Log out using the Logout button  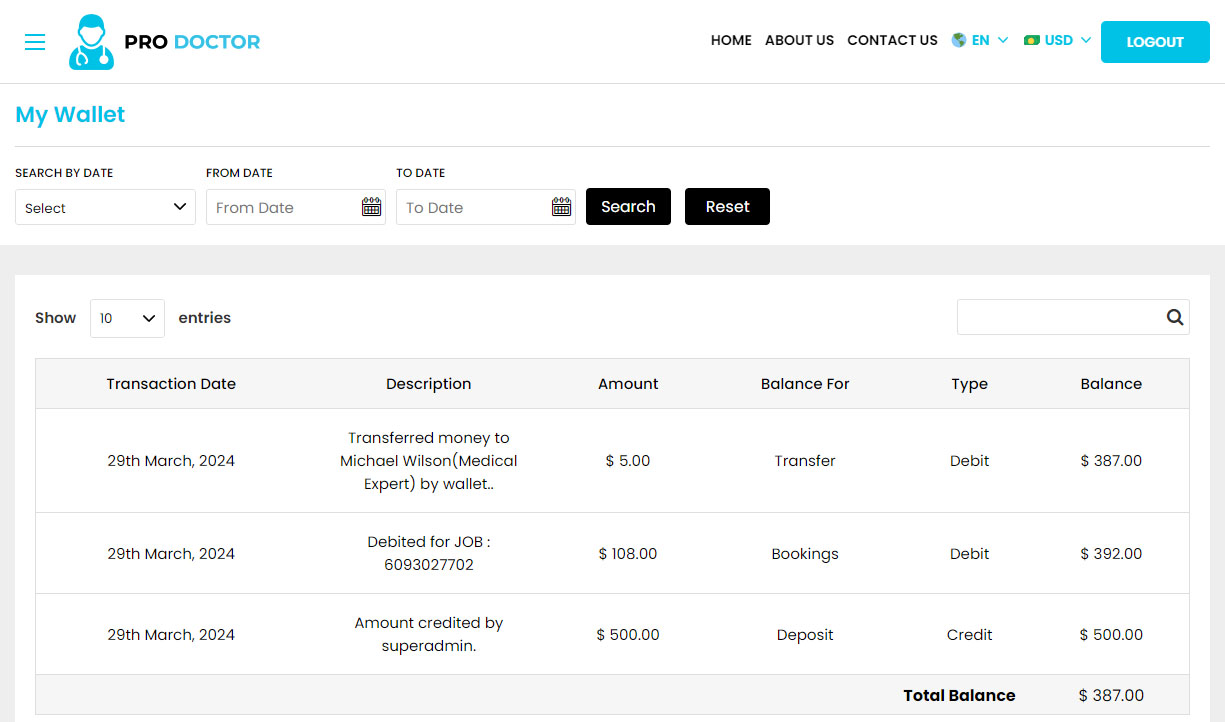coord(1155,42)
